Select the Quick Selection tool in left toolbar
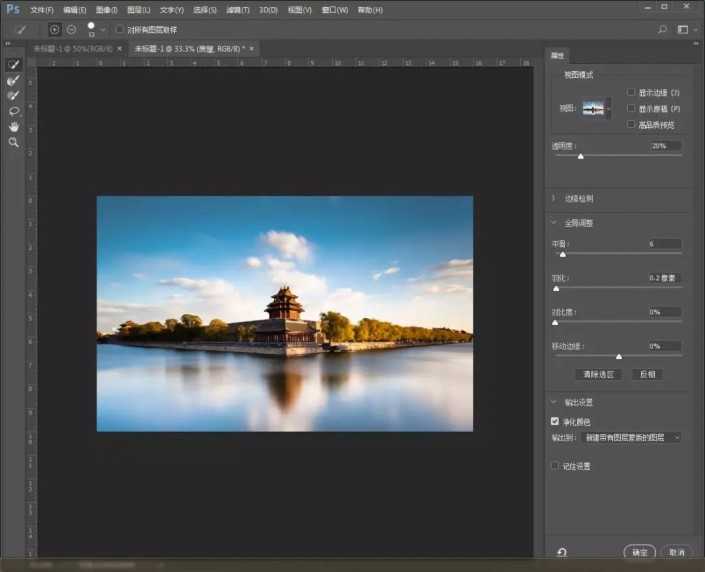 14,64
